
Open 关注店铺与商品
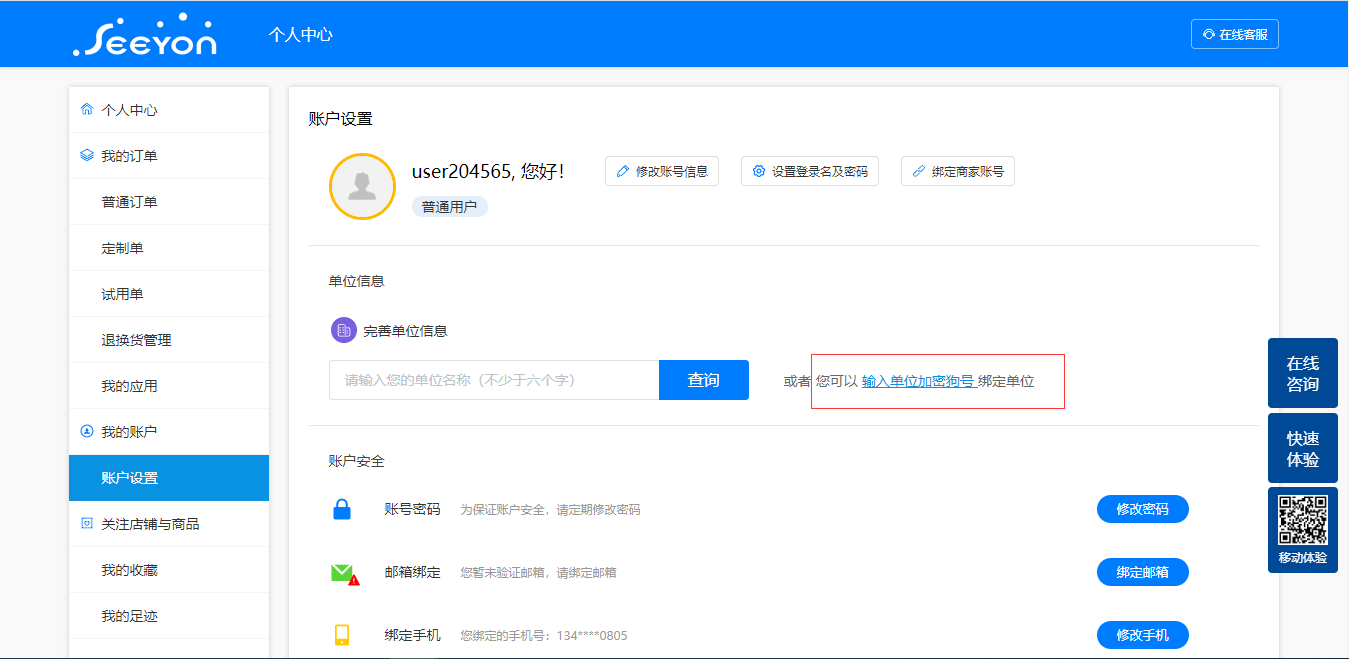point(169,524)
